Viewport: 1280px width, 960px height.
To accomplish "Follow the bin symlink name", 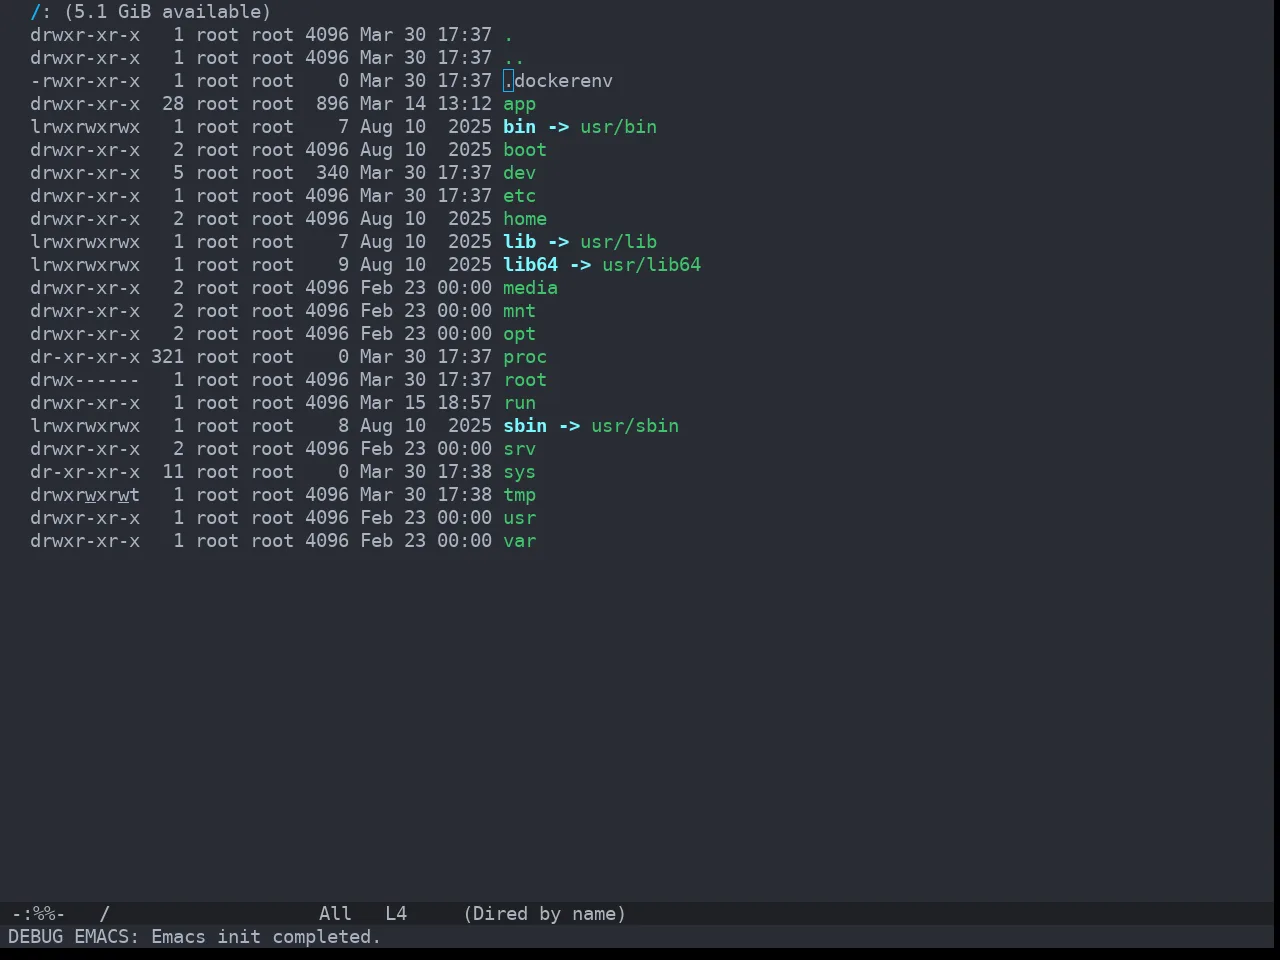I will pyautogui.click(x=519, y=127).
